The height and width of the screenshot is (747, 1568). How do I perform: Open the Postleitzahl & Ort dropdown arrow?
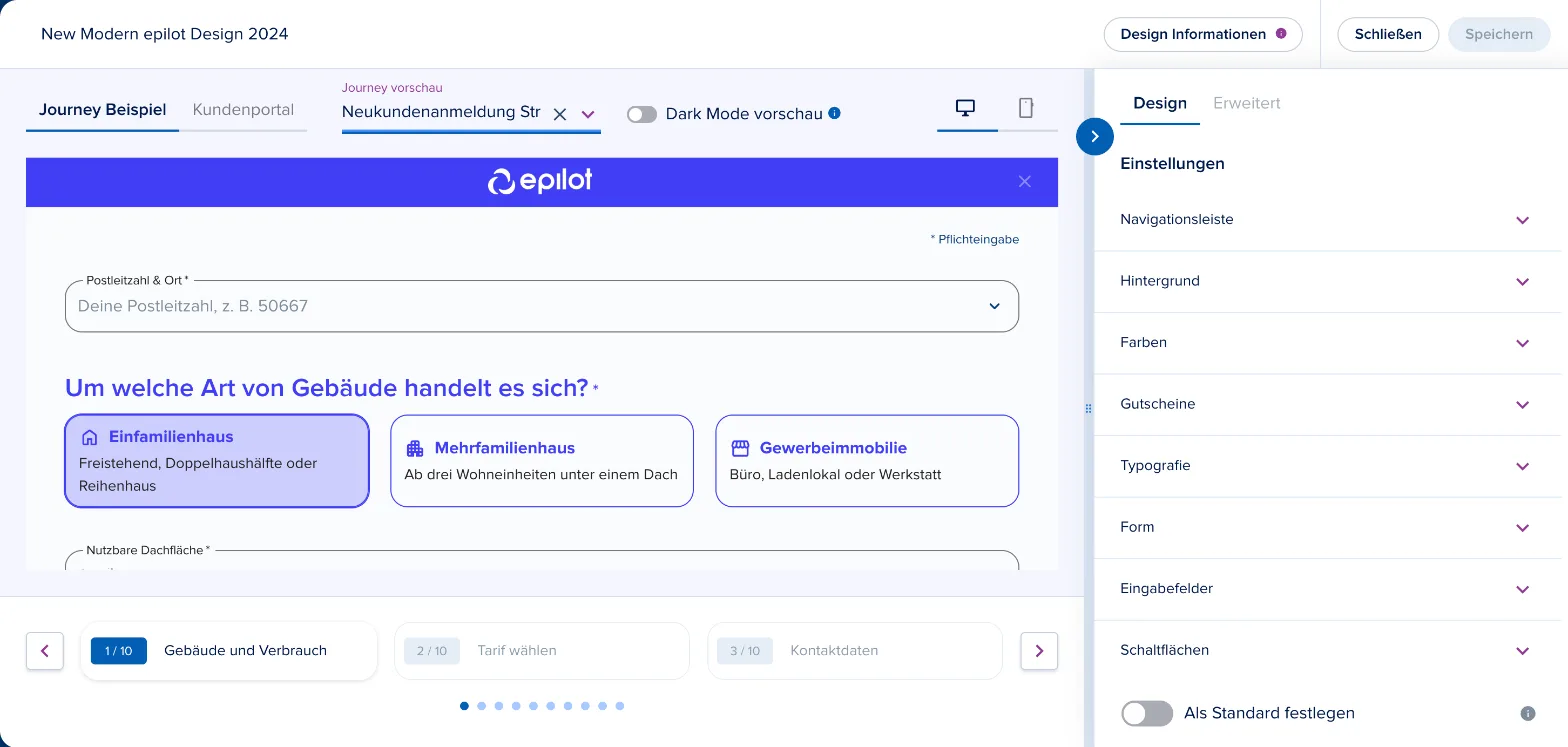tap(994, 306)
